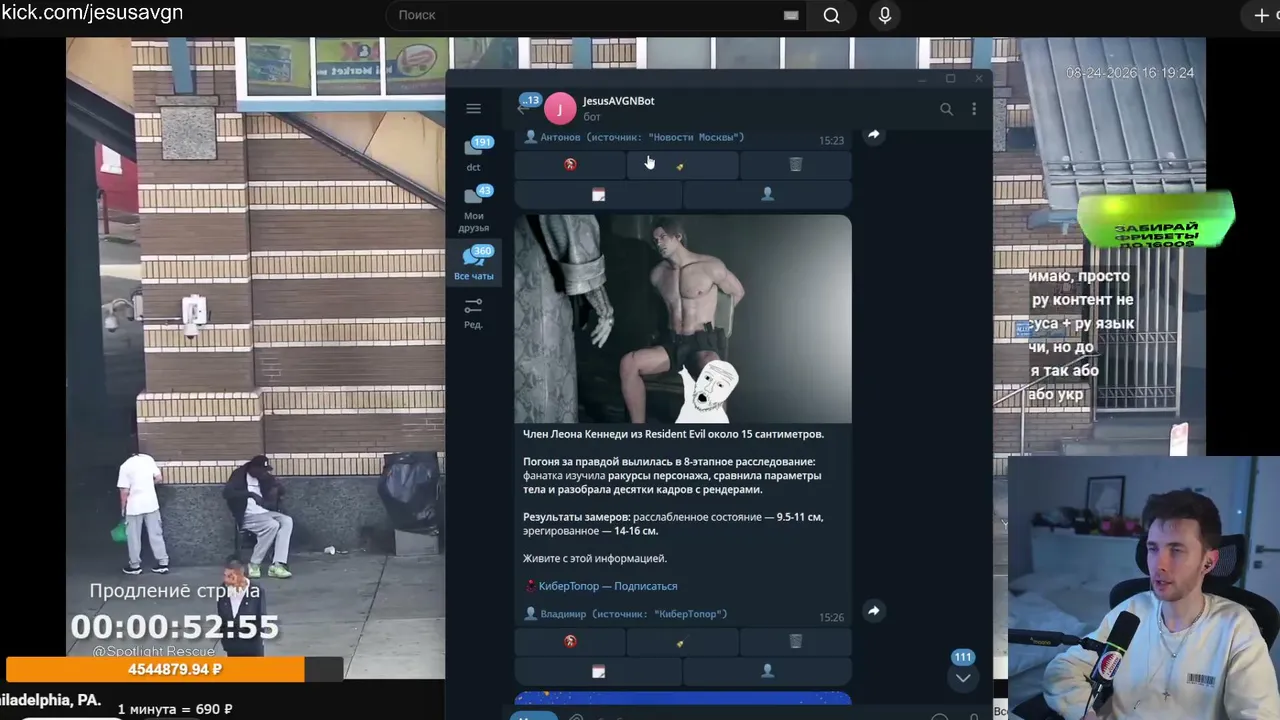Screen dimensions: 1280x720
Task: Click the JesusAVGNBot chat title
Action: click(618, 101)
